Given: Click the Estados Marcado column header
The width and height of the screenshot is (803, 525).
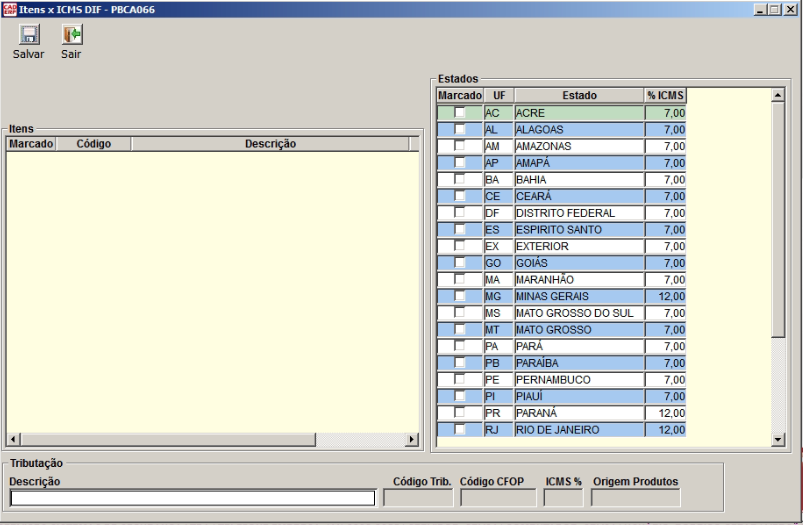Looking at the screenshot, I should pyautogui.click(x=460, y=96).
